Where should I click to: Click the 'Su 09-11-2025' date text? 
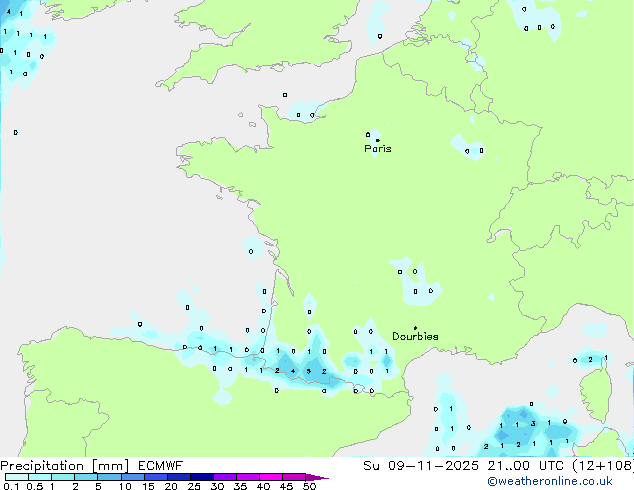pos(421,466)
